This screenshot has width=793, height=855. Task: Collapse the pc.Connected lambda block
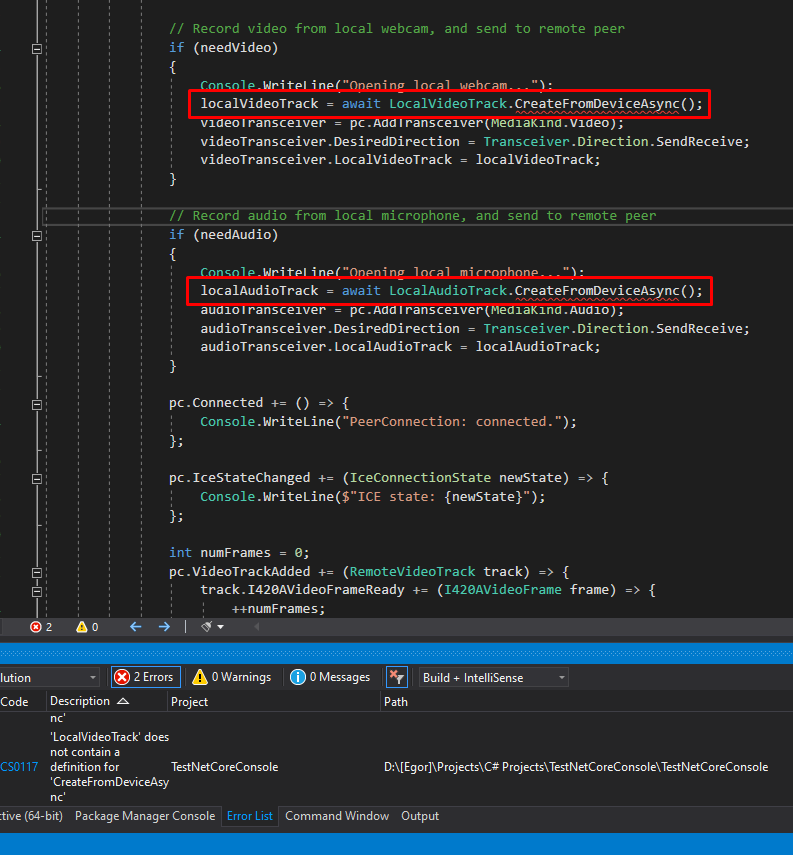(x=37, y=405)
